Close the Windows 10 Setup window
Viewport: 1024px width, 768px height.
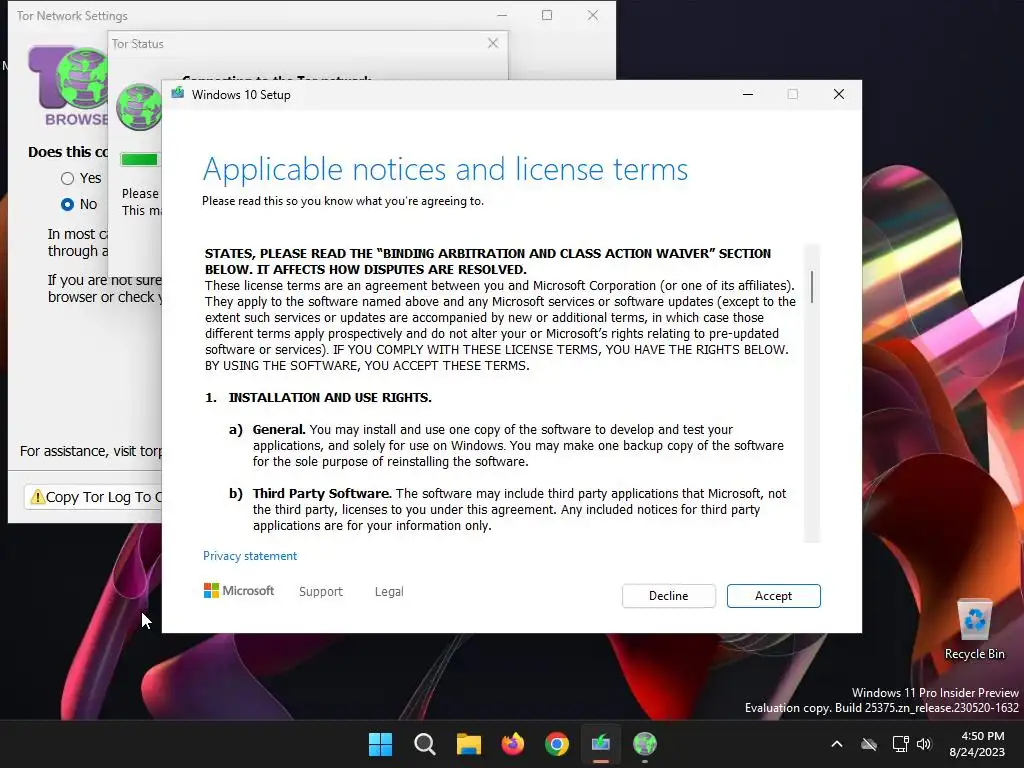(839, 95)
